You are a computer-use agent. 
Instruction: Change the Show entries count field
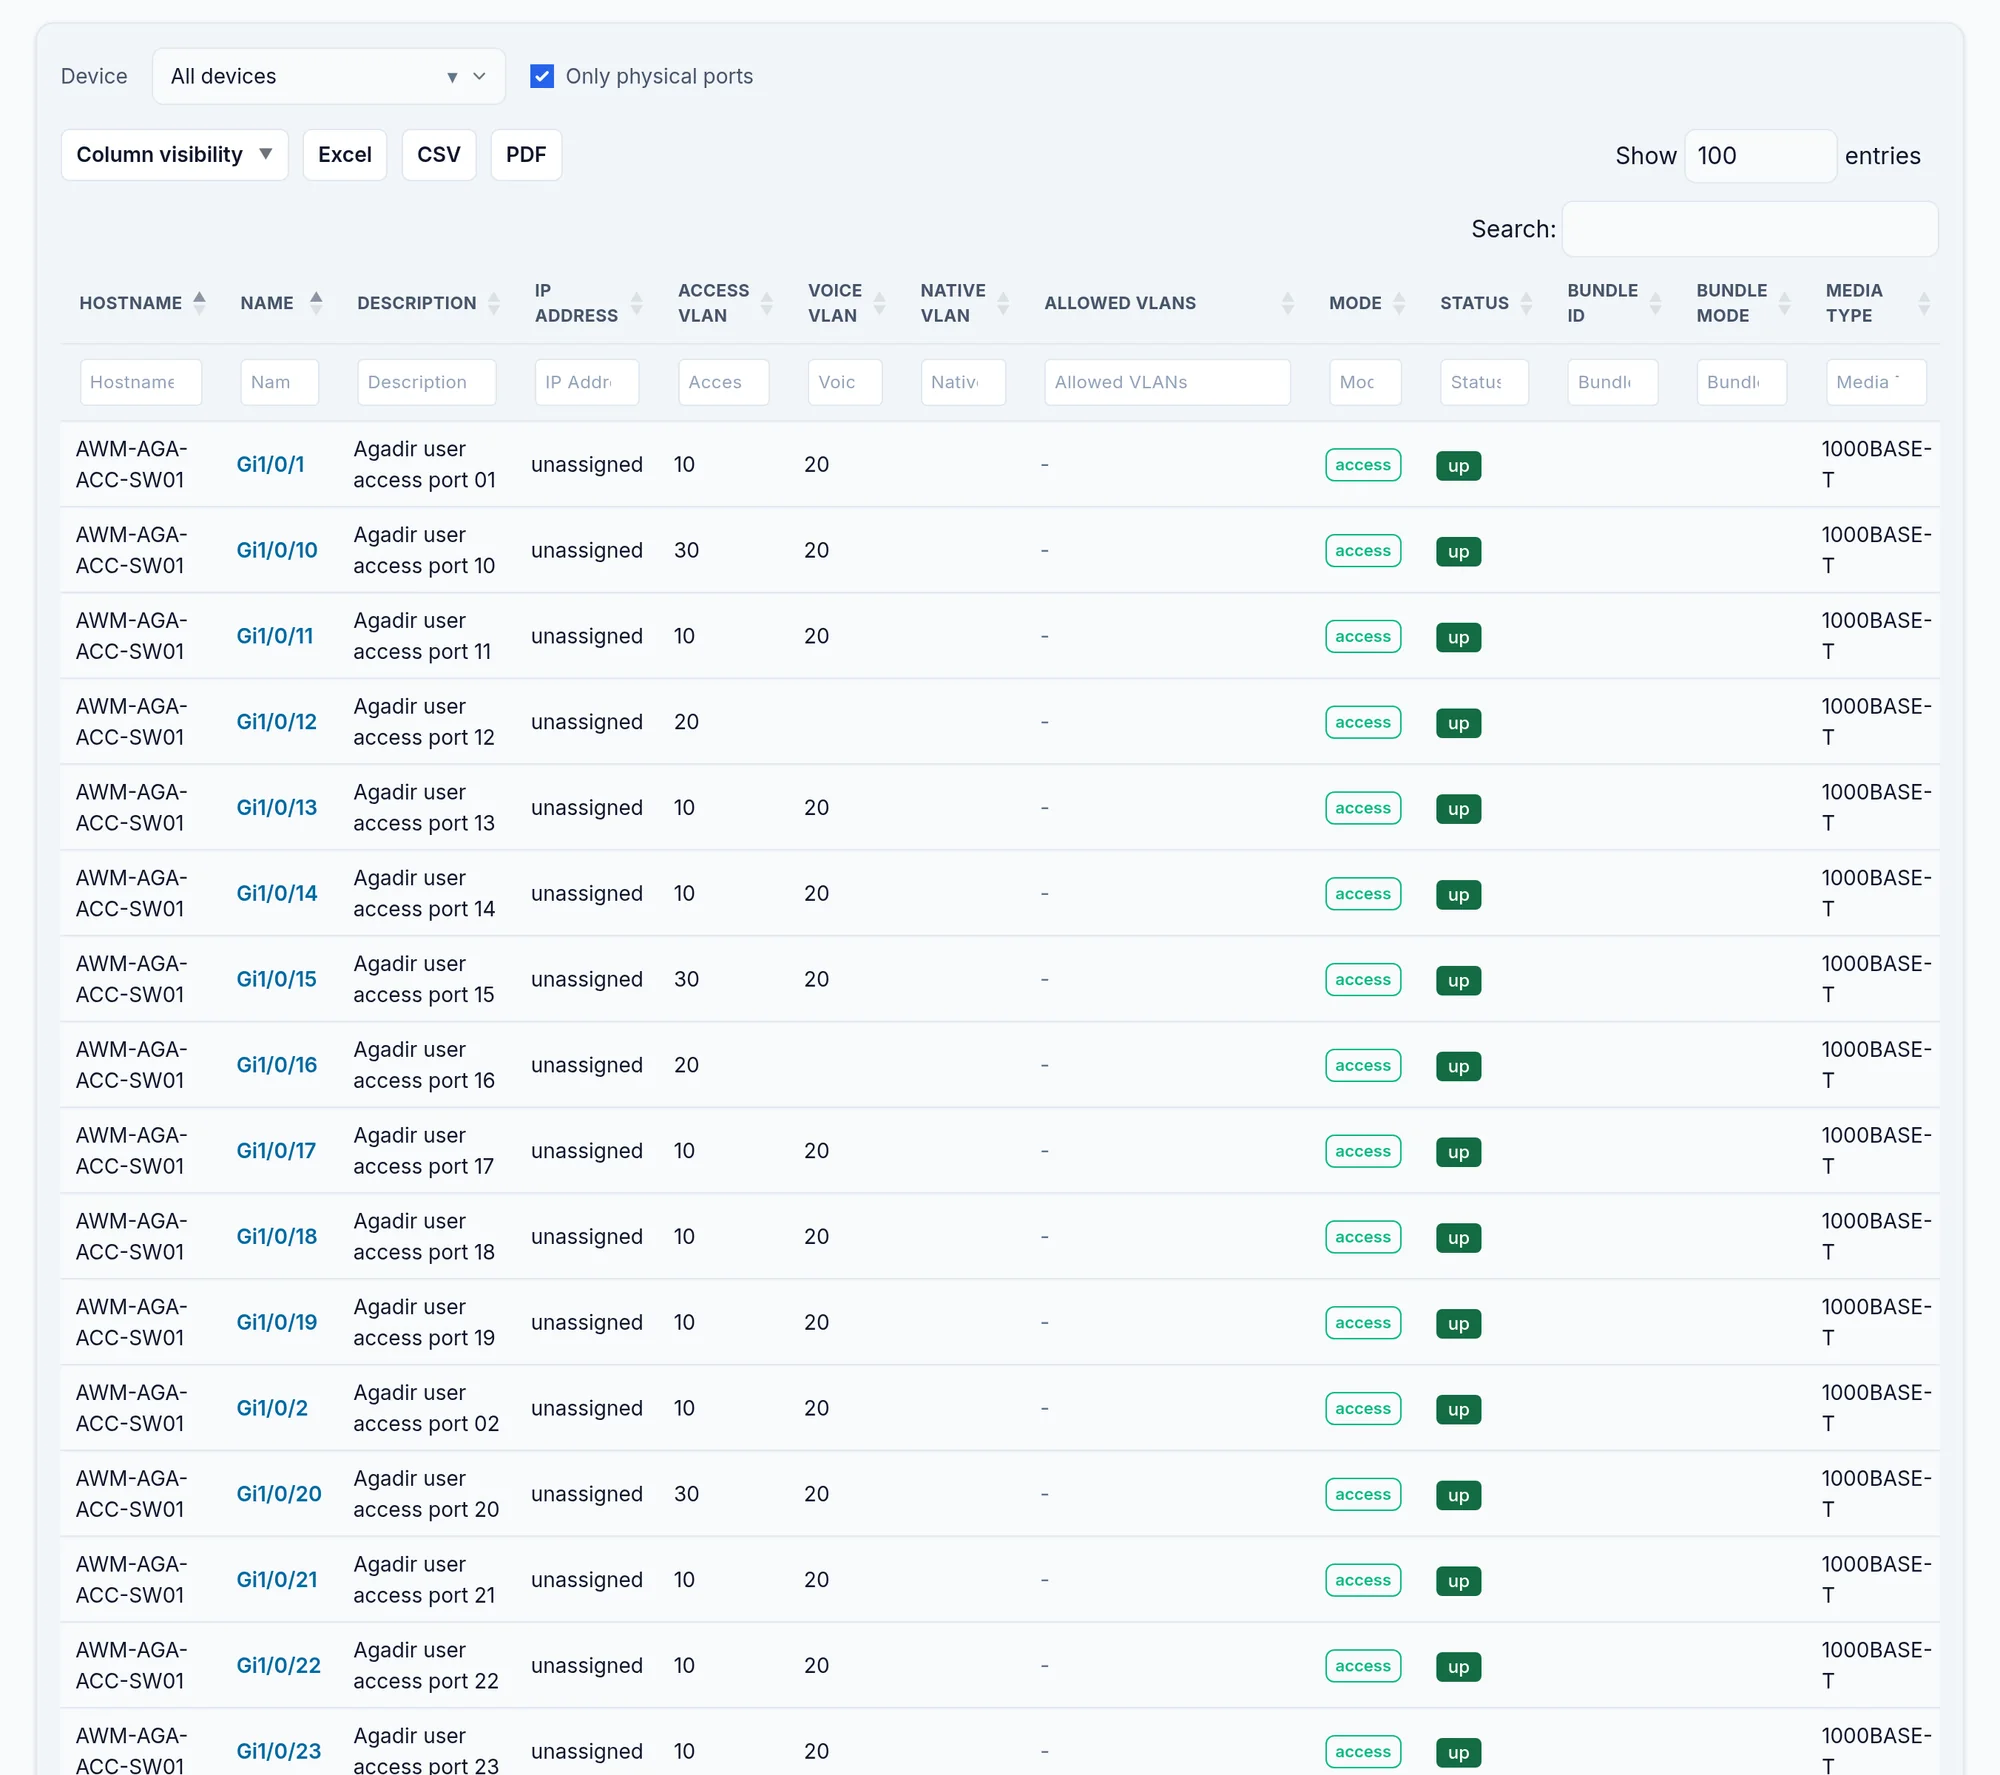pos(1760,156)
